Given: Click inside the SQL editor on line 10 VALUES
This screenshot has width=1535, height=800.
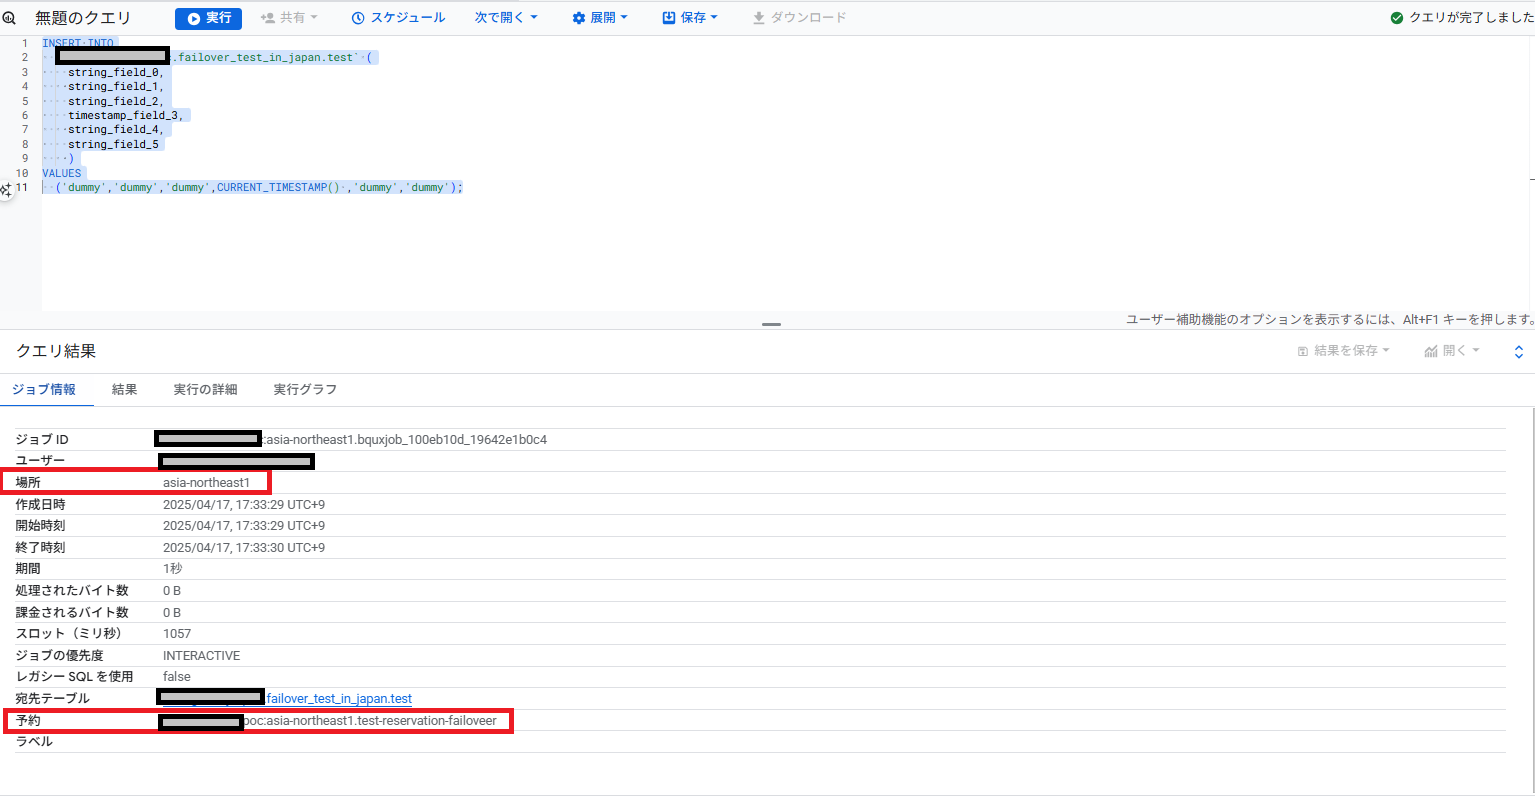Looking at the screenshot, I should 62,173.
